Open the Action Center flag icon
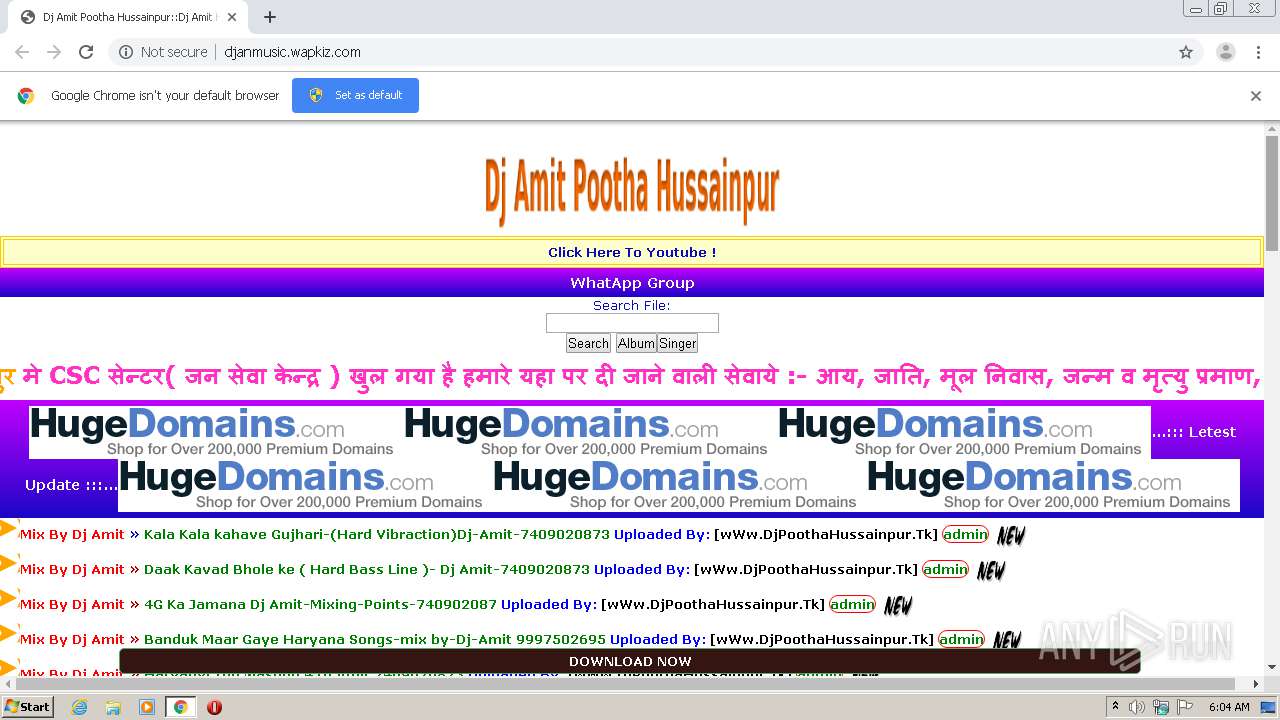The width and height of the screenshot is (1280, 720). click(x=1183, y=707)
